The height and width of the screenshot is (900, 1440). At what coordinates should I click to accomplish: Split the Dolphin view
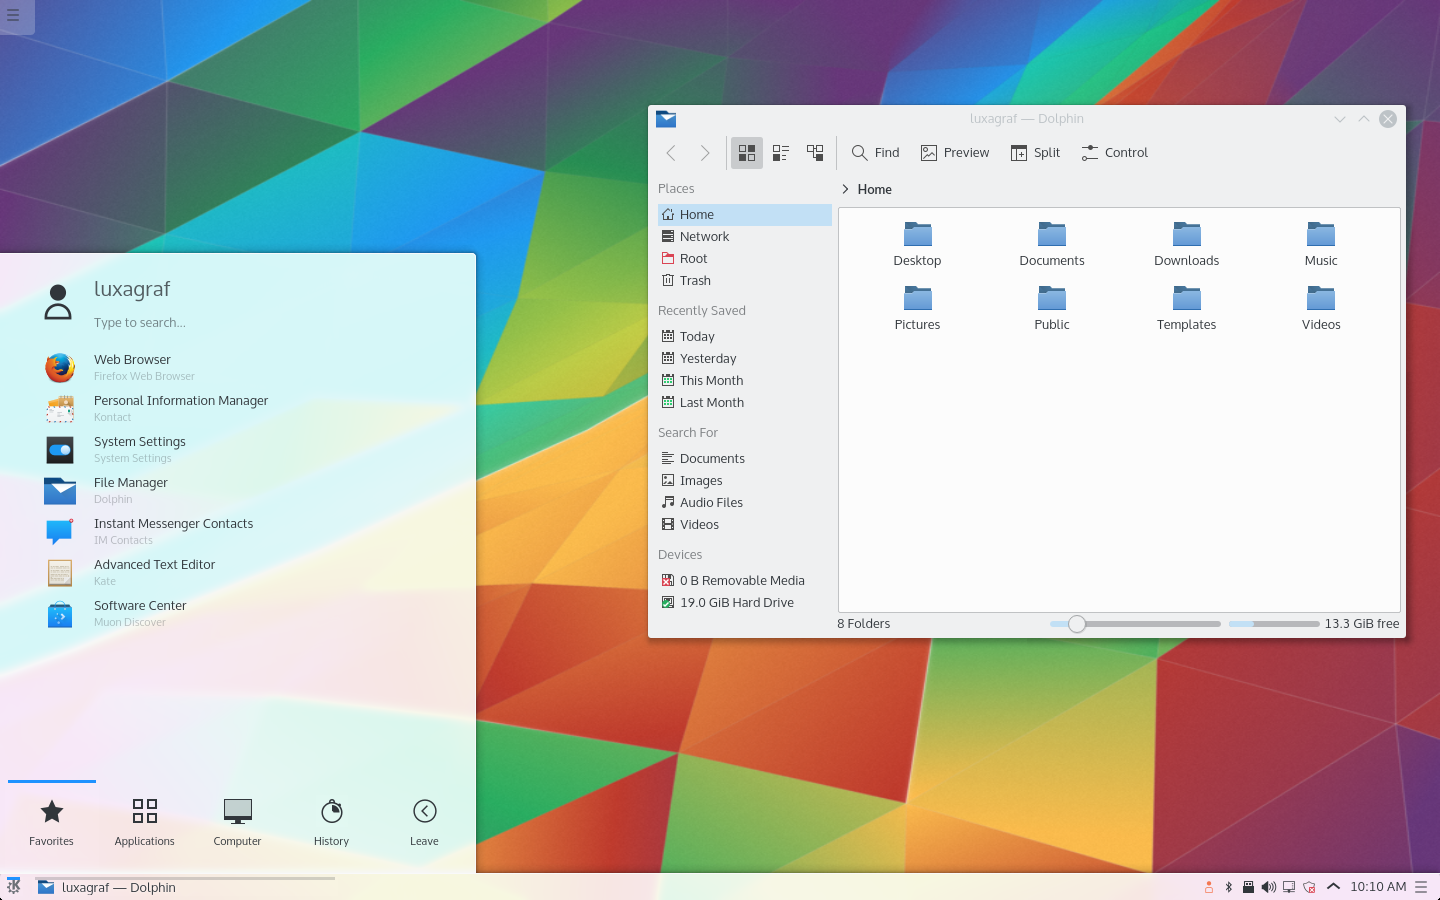click(x=1035, y=152)
